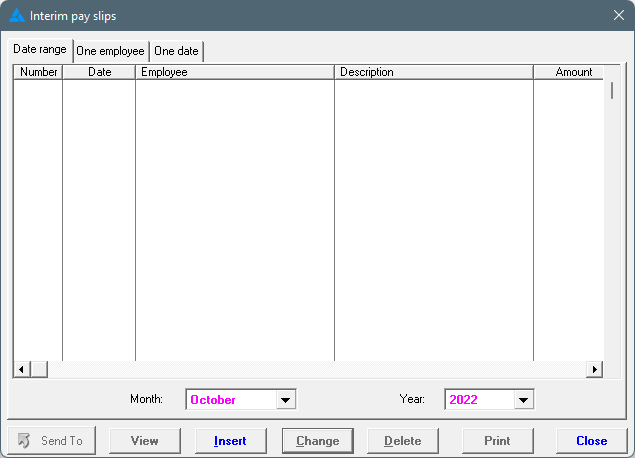Click the Amount column header
The image size is (635, 458).
(569, 72)
